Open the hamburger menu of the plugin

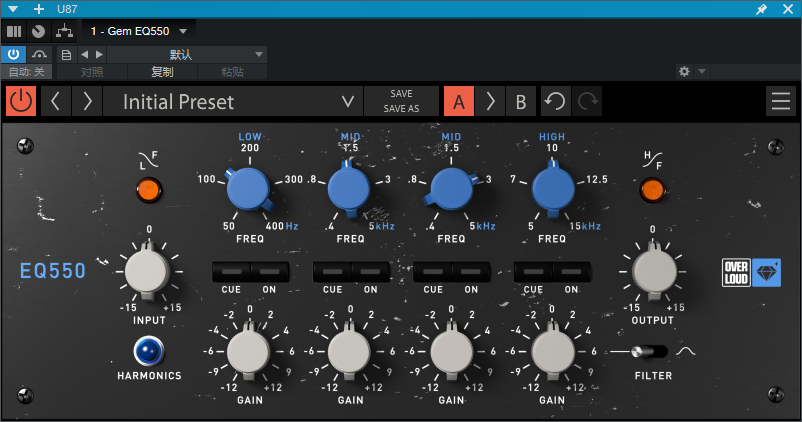[x=781, y=101]
